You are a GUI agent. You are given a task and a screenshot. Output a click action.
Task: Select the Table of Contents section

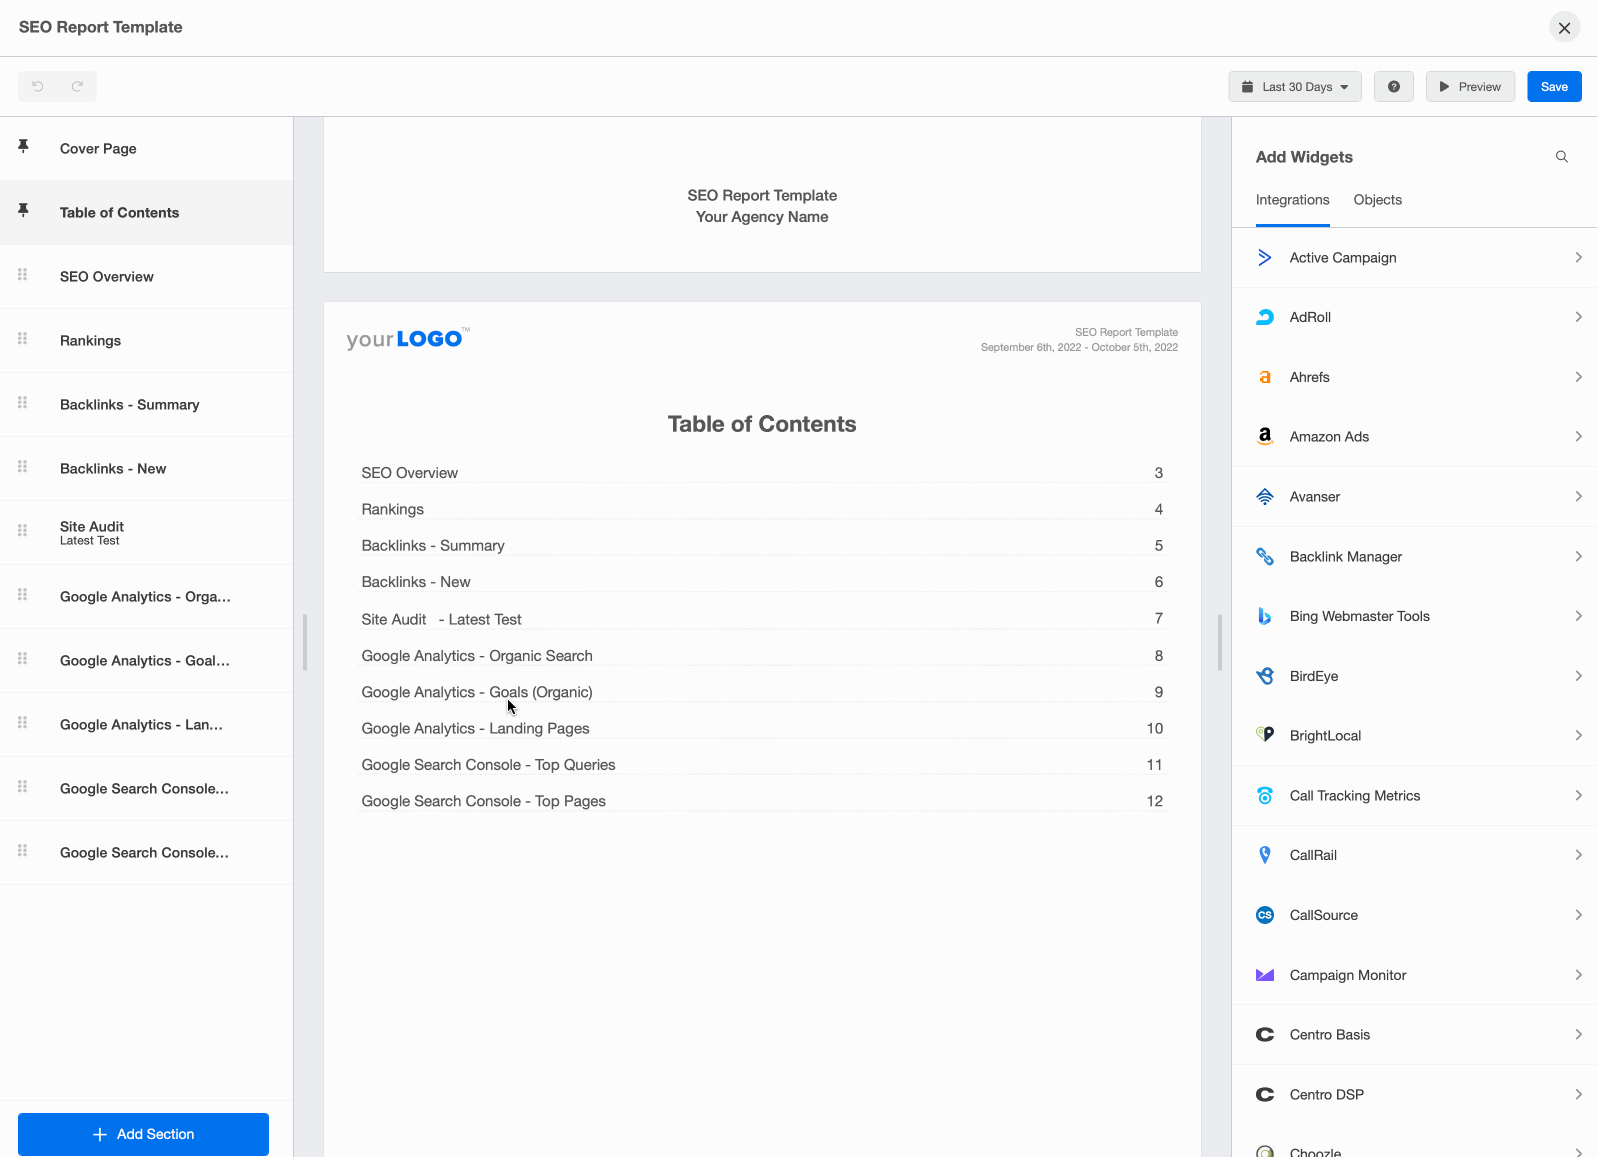146,213
